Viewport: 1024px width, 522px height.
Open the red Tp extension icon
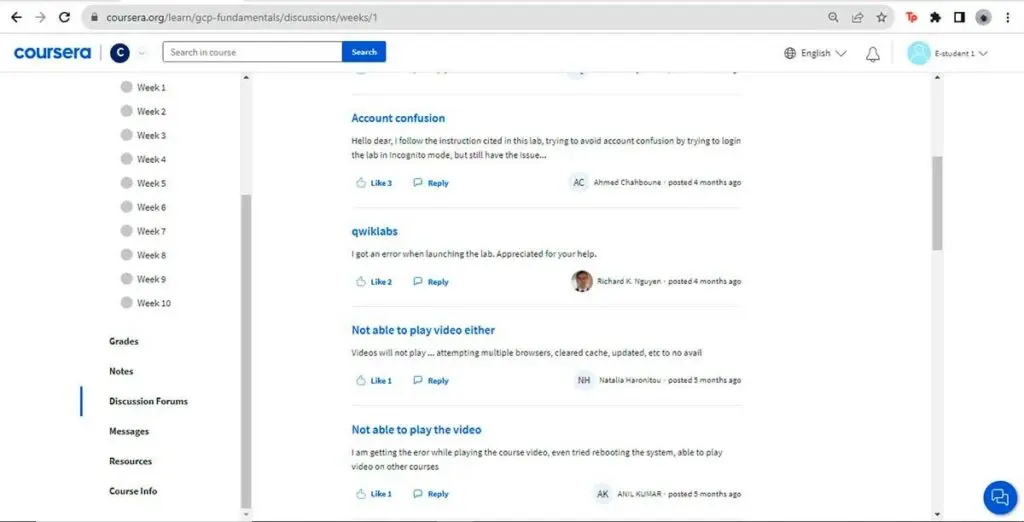(x=911, y=18)
